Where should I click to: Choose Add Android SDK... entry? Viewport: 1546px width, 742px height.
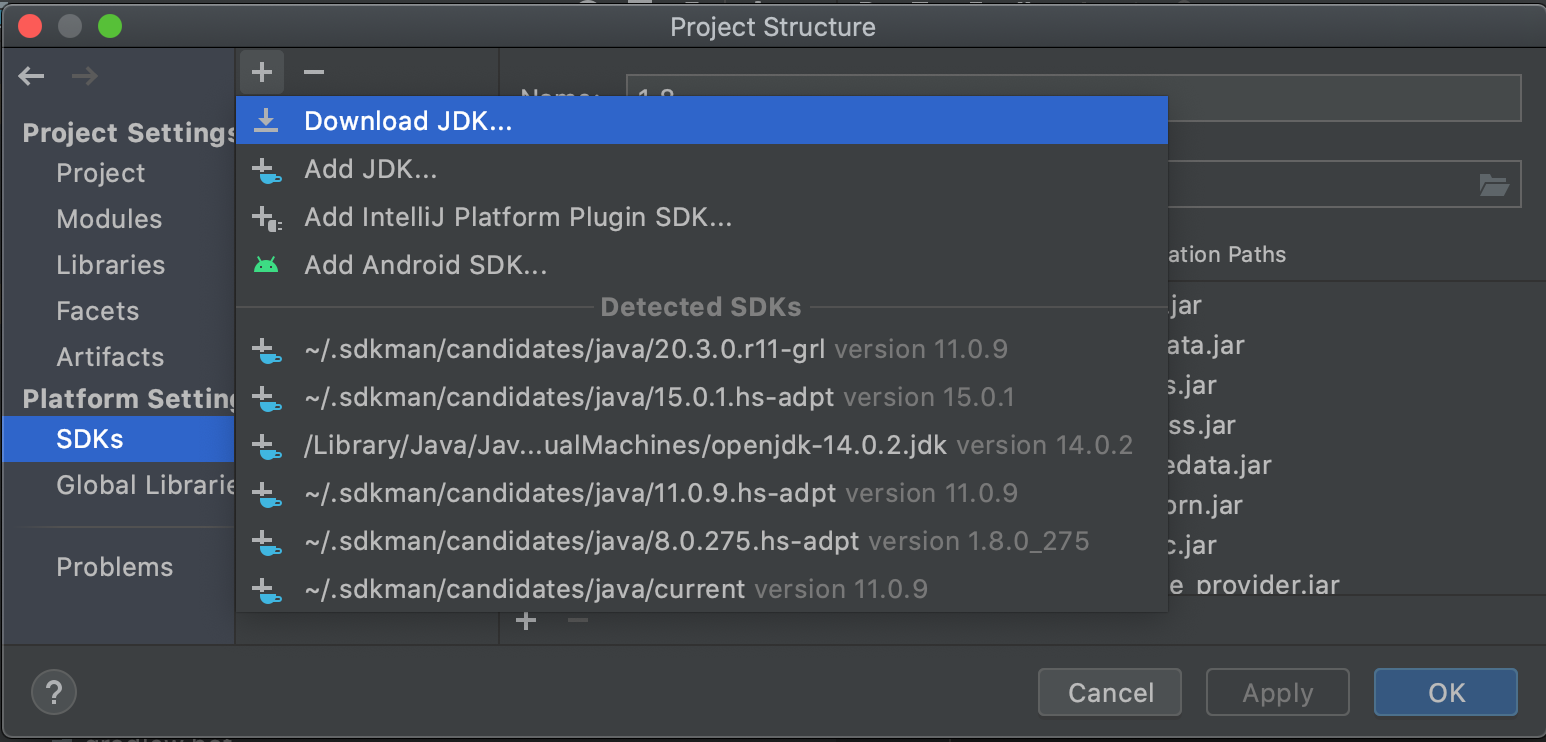coord(702,265)
